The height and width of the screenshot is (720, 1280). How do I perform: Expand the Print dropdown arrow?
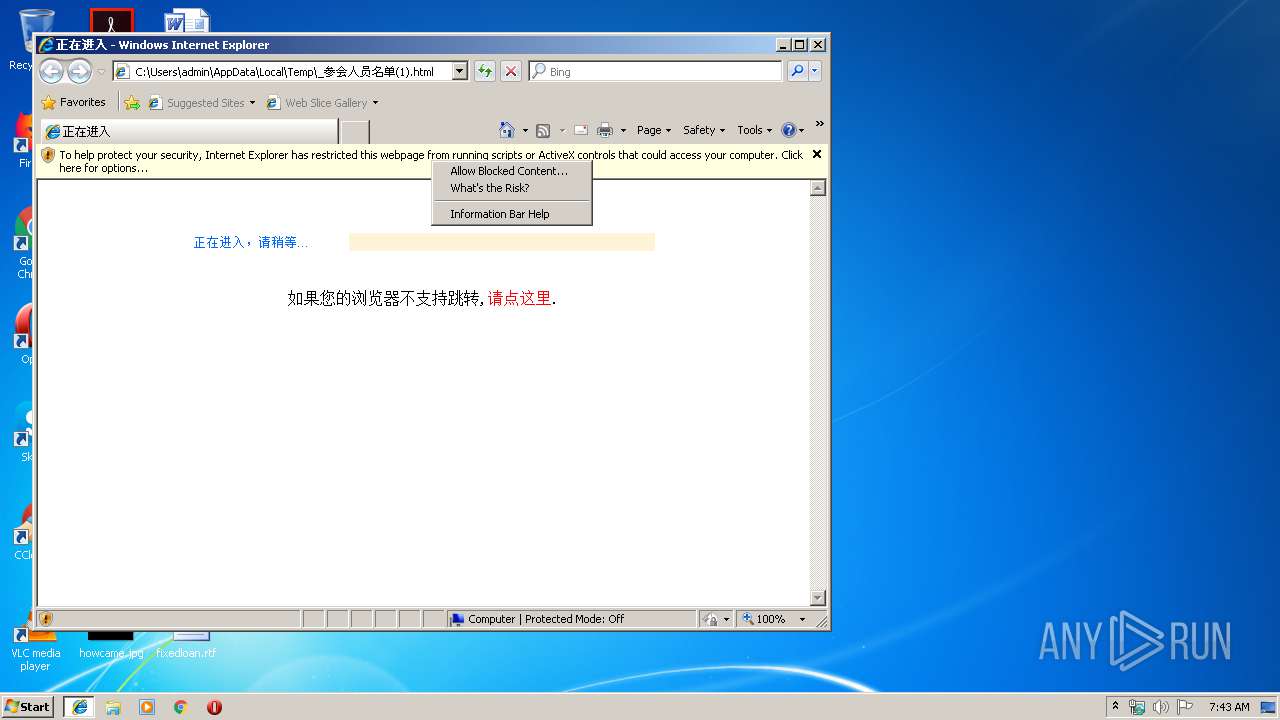tap(623, 131)
